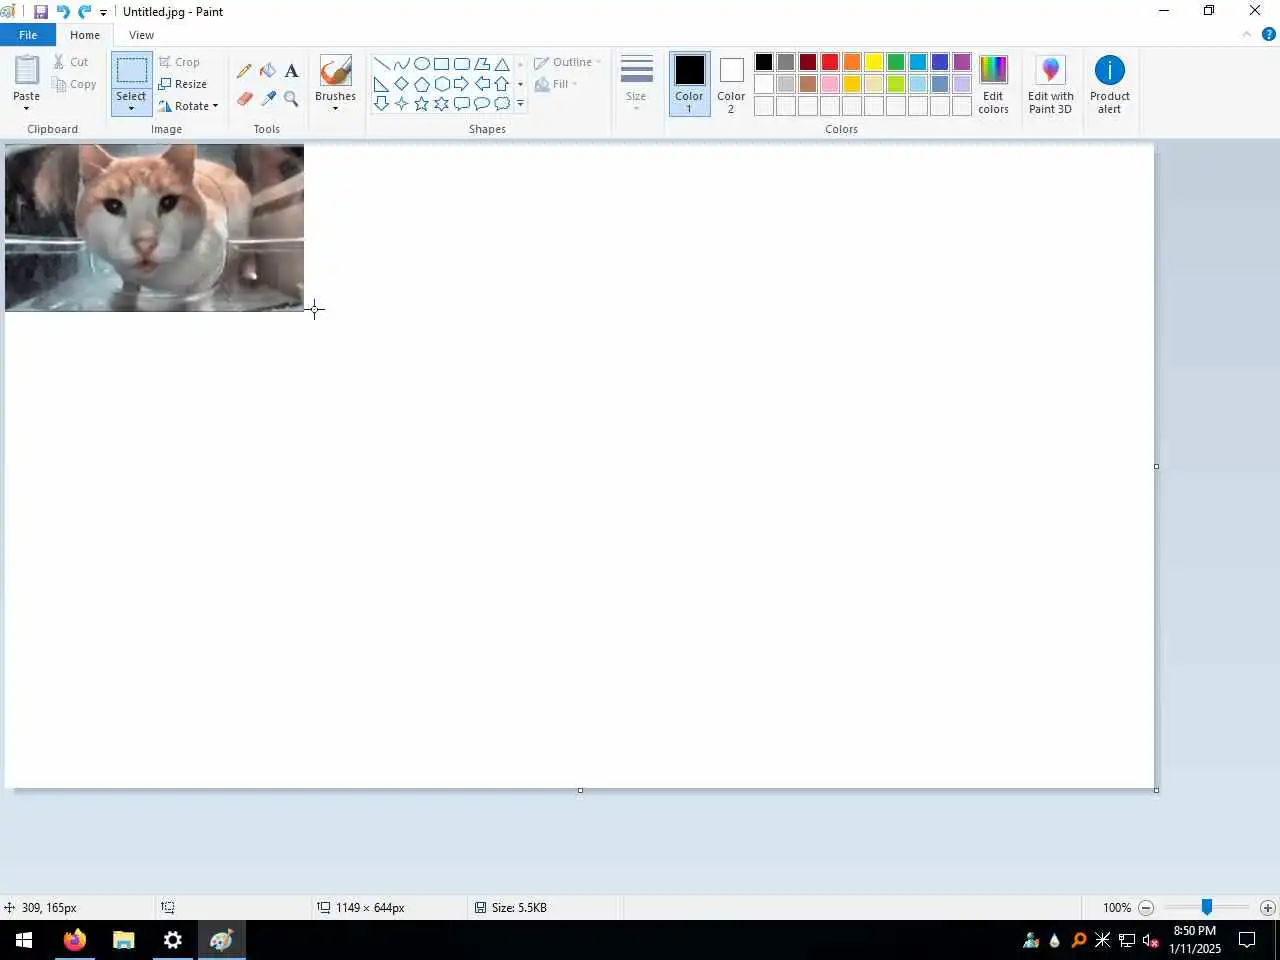This screenshot has width=1280, height=960.
Task: Choose the diamond shape
Action: coord(401,84)
